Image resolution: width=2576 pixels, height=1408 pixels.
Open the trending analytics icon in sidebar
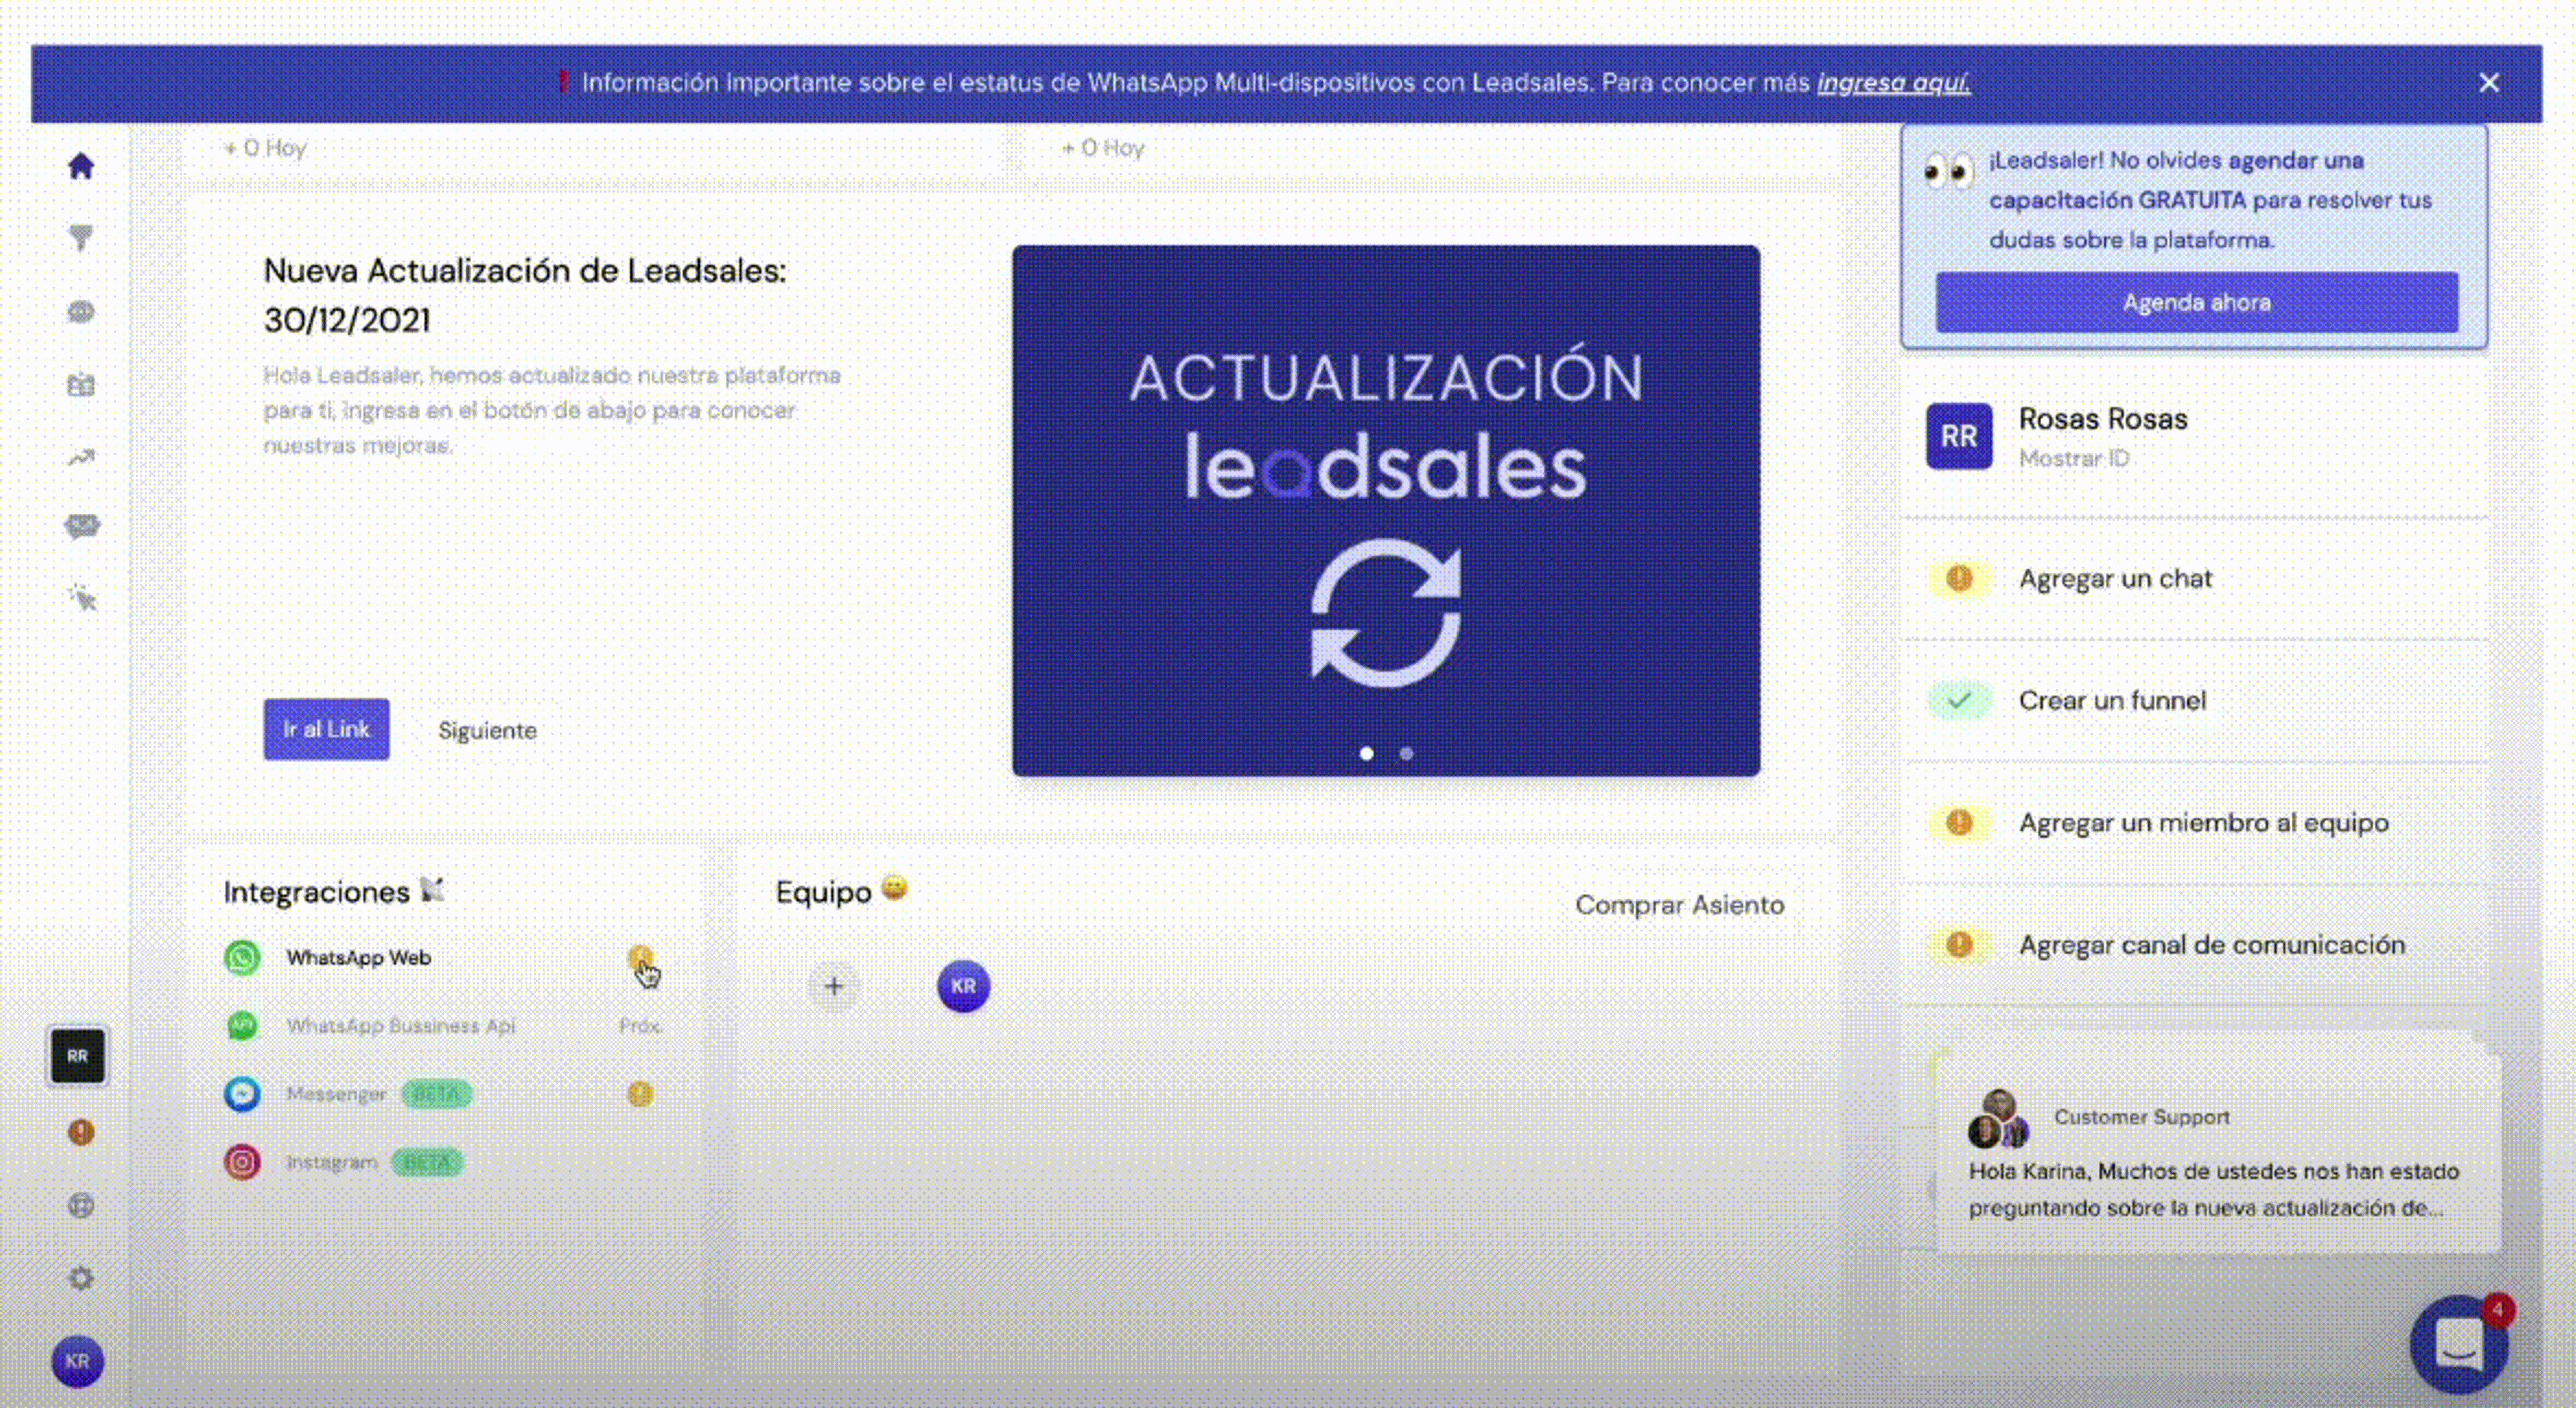[81, 458]
